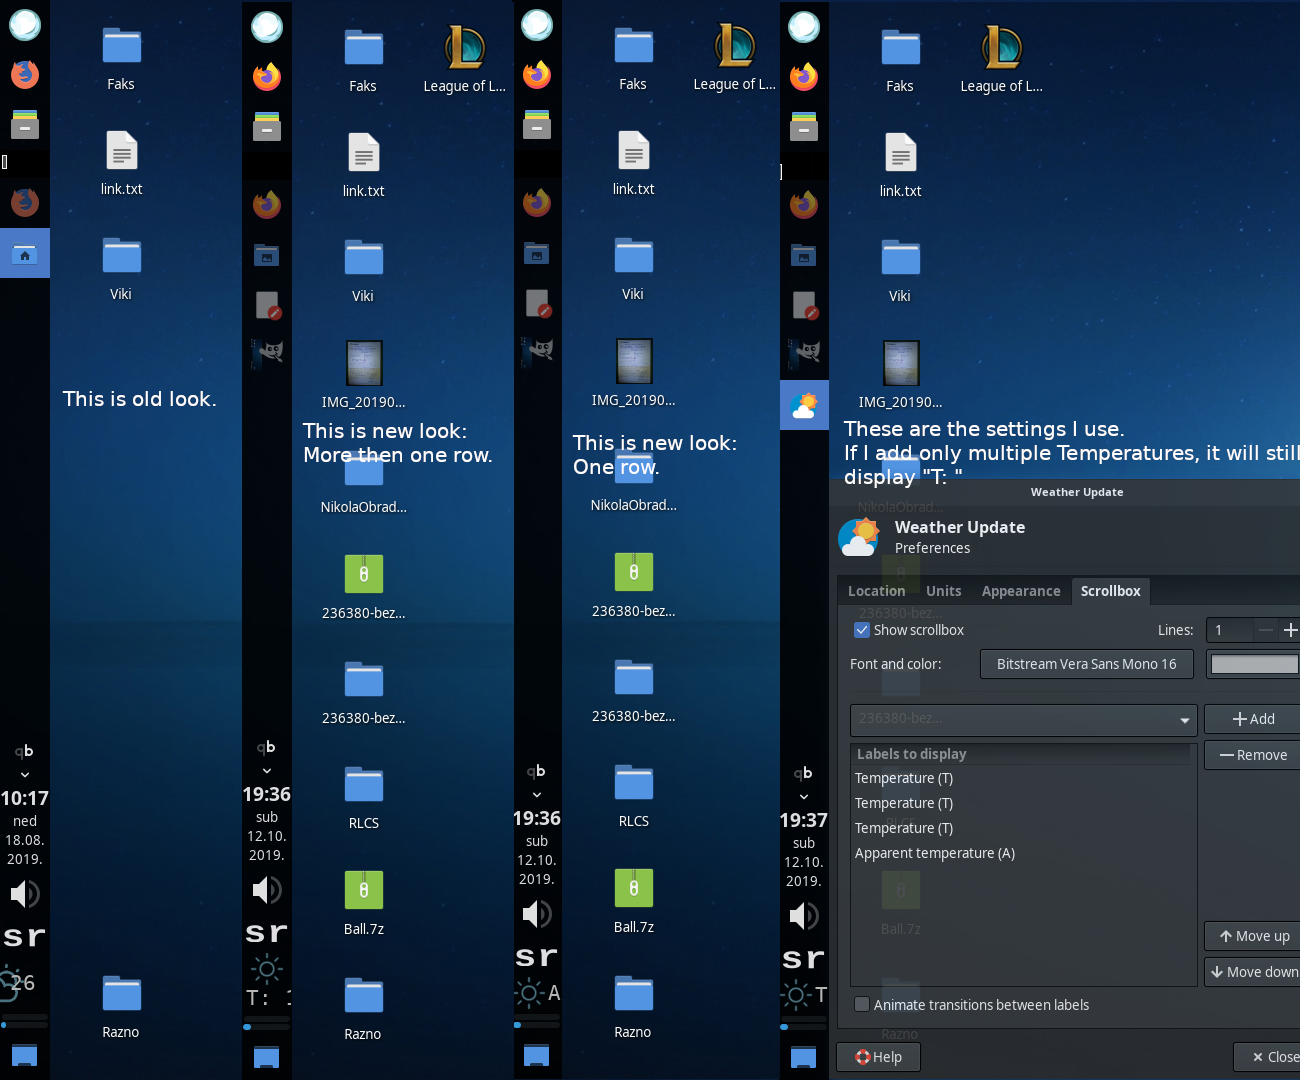Switch to the Appearance tab

(x=1020, y=591)
